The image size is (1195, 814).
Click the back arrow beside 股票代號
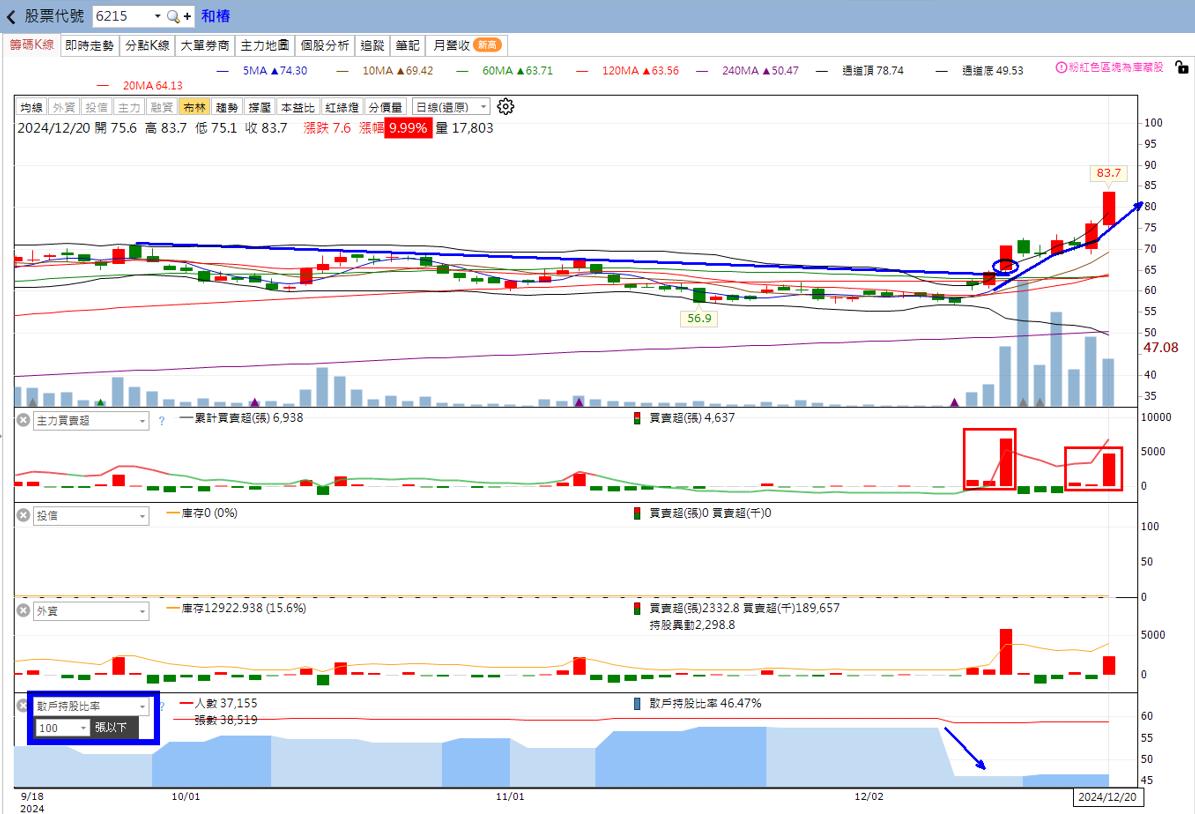point(11,17)
